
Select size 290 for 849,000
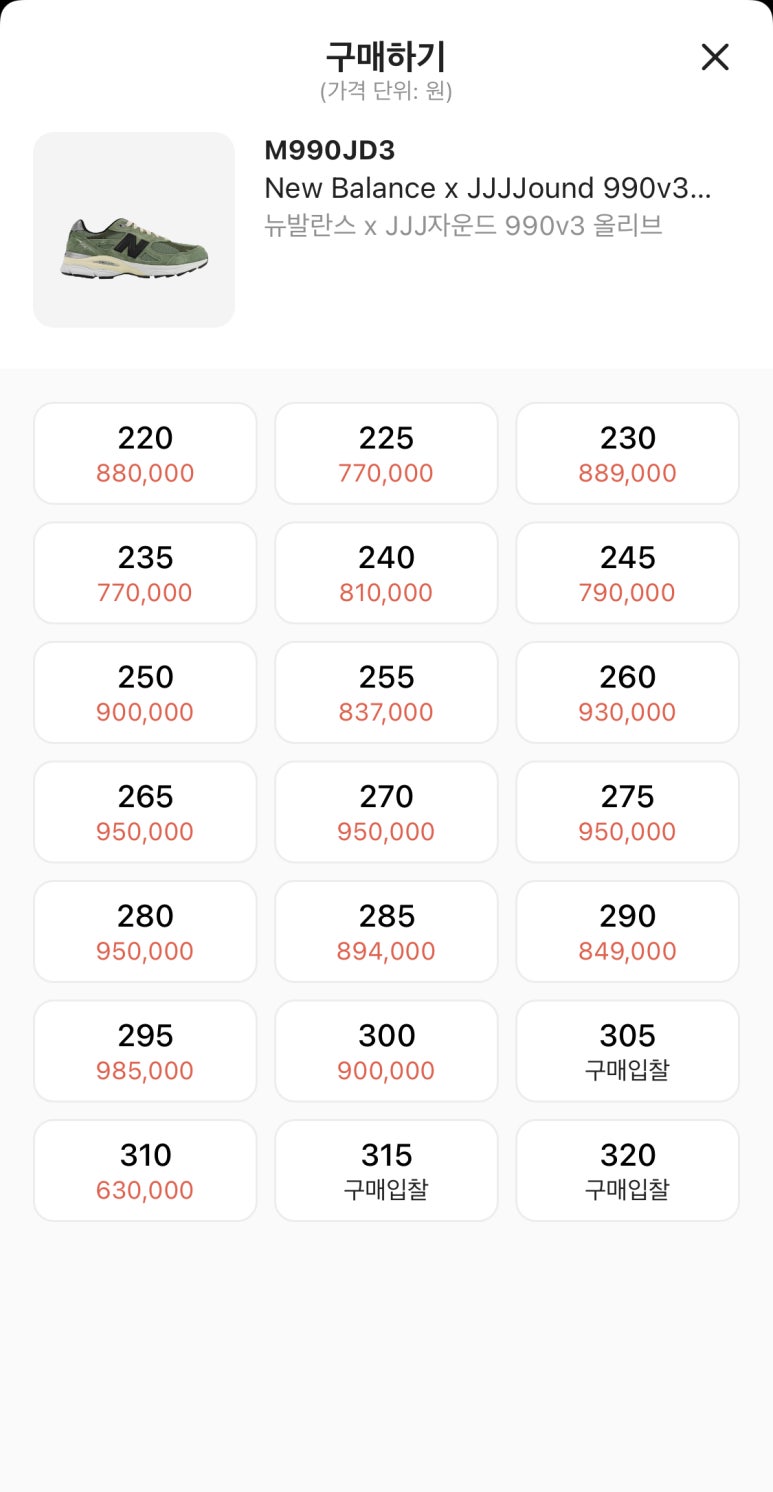tap(627, 931)
